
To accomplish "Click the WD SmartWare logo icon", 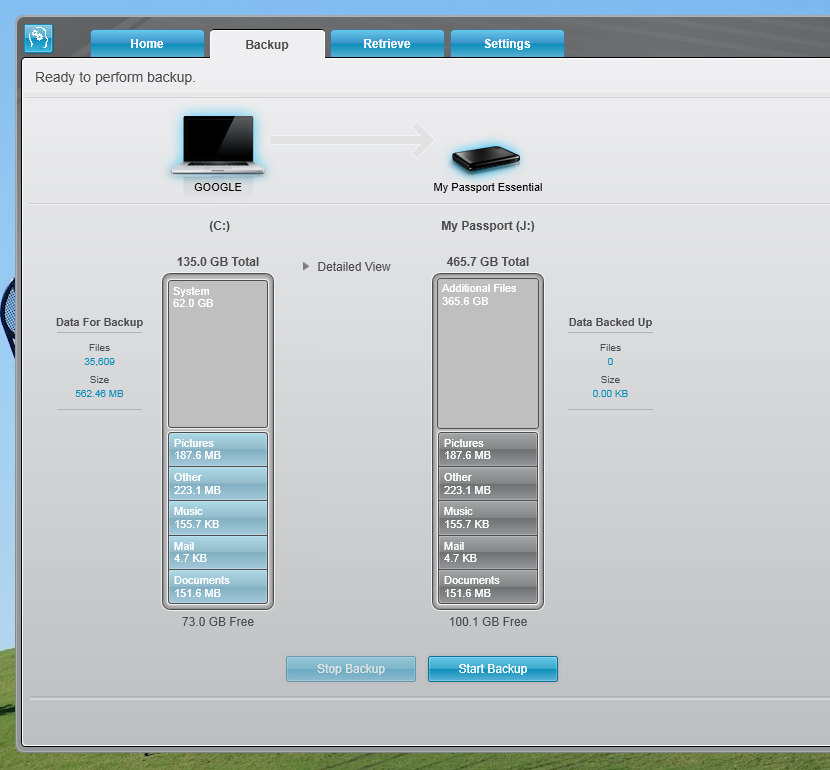I will (38, 39).
